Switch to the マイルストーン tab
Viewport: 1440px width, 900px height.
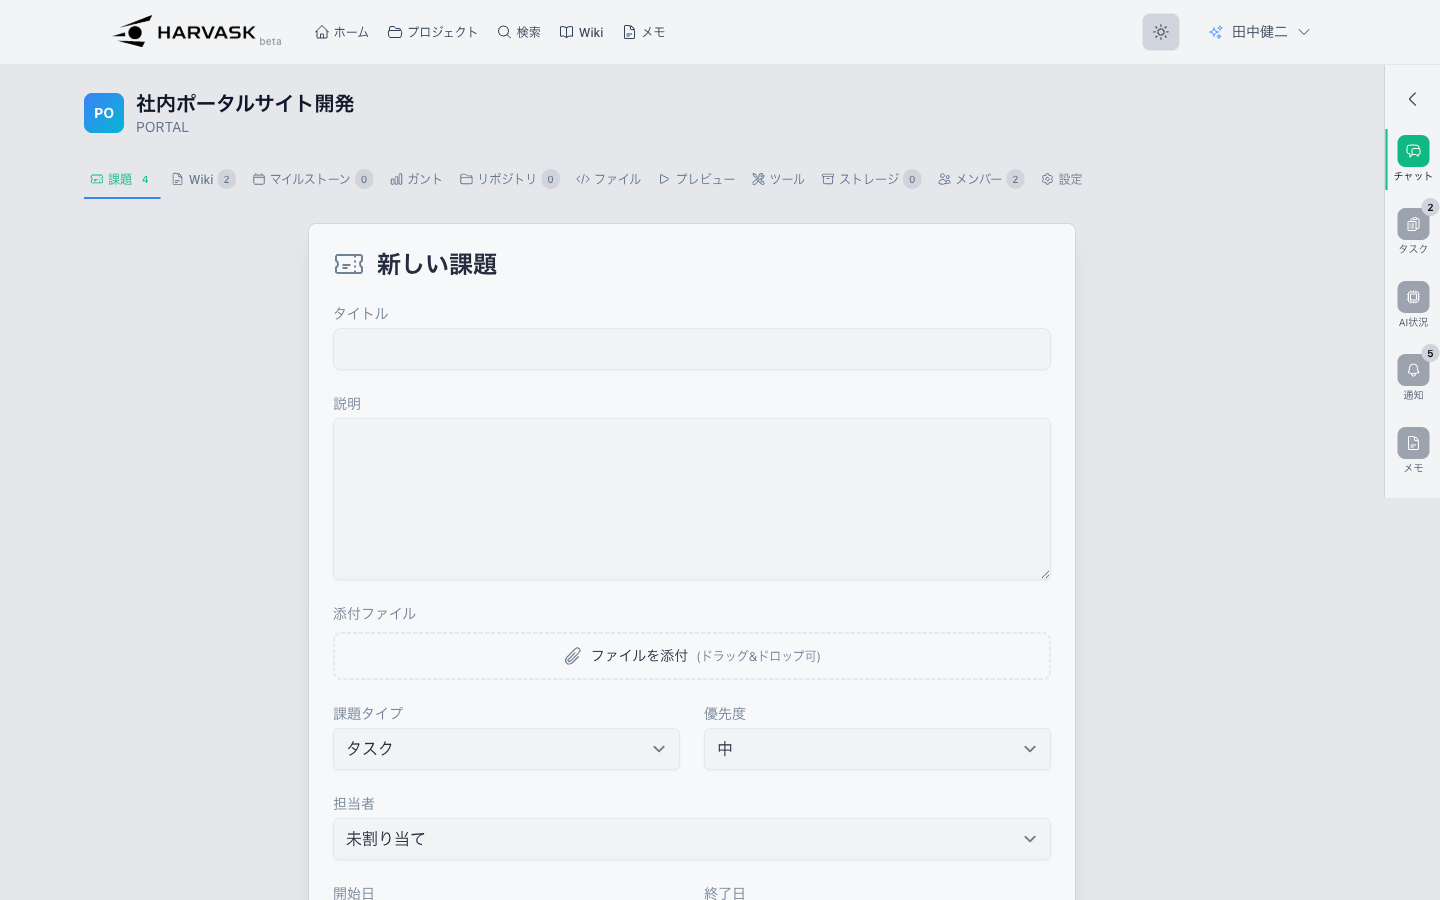click(x=311, y=179)
